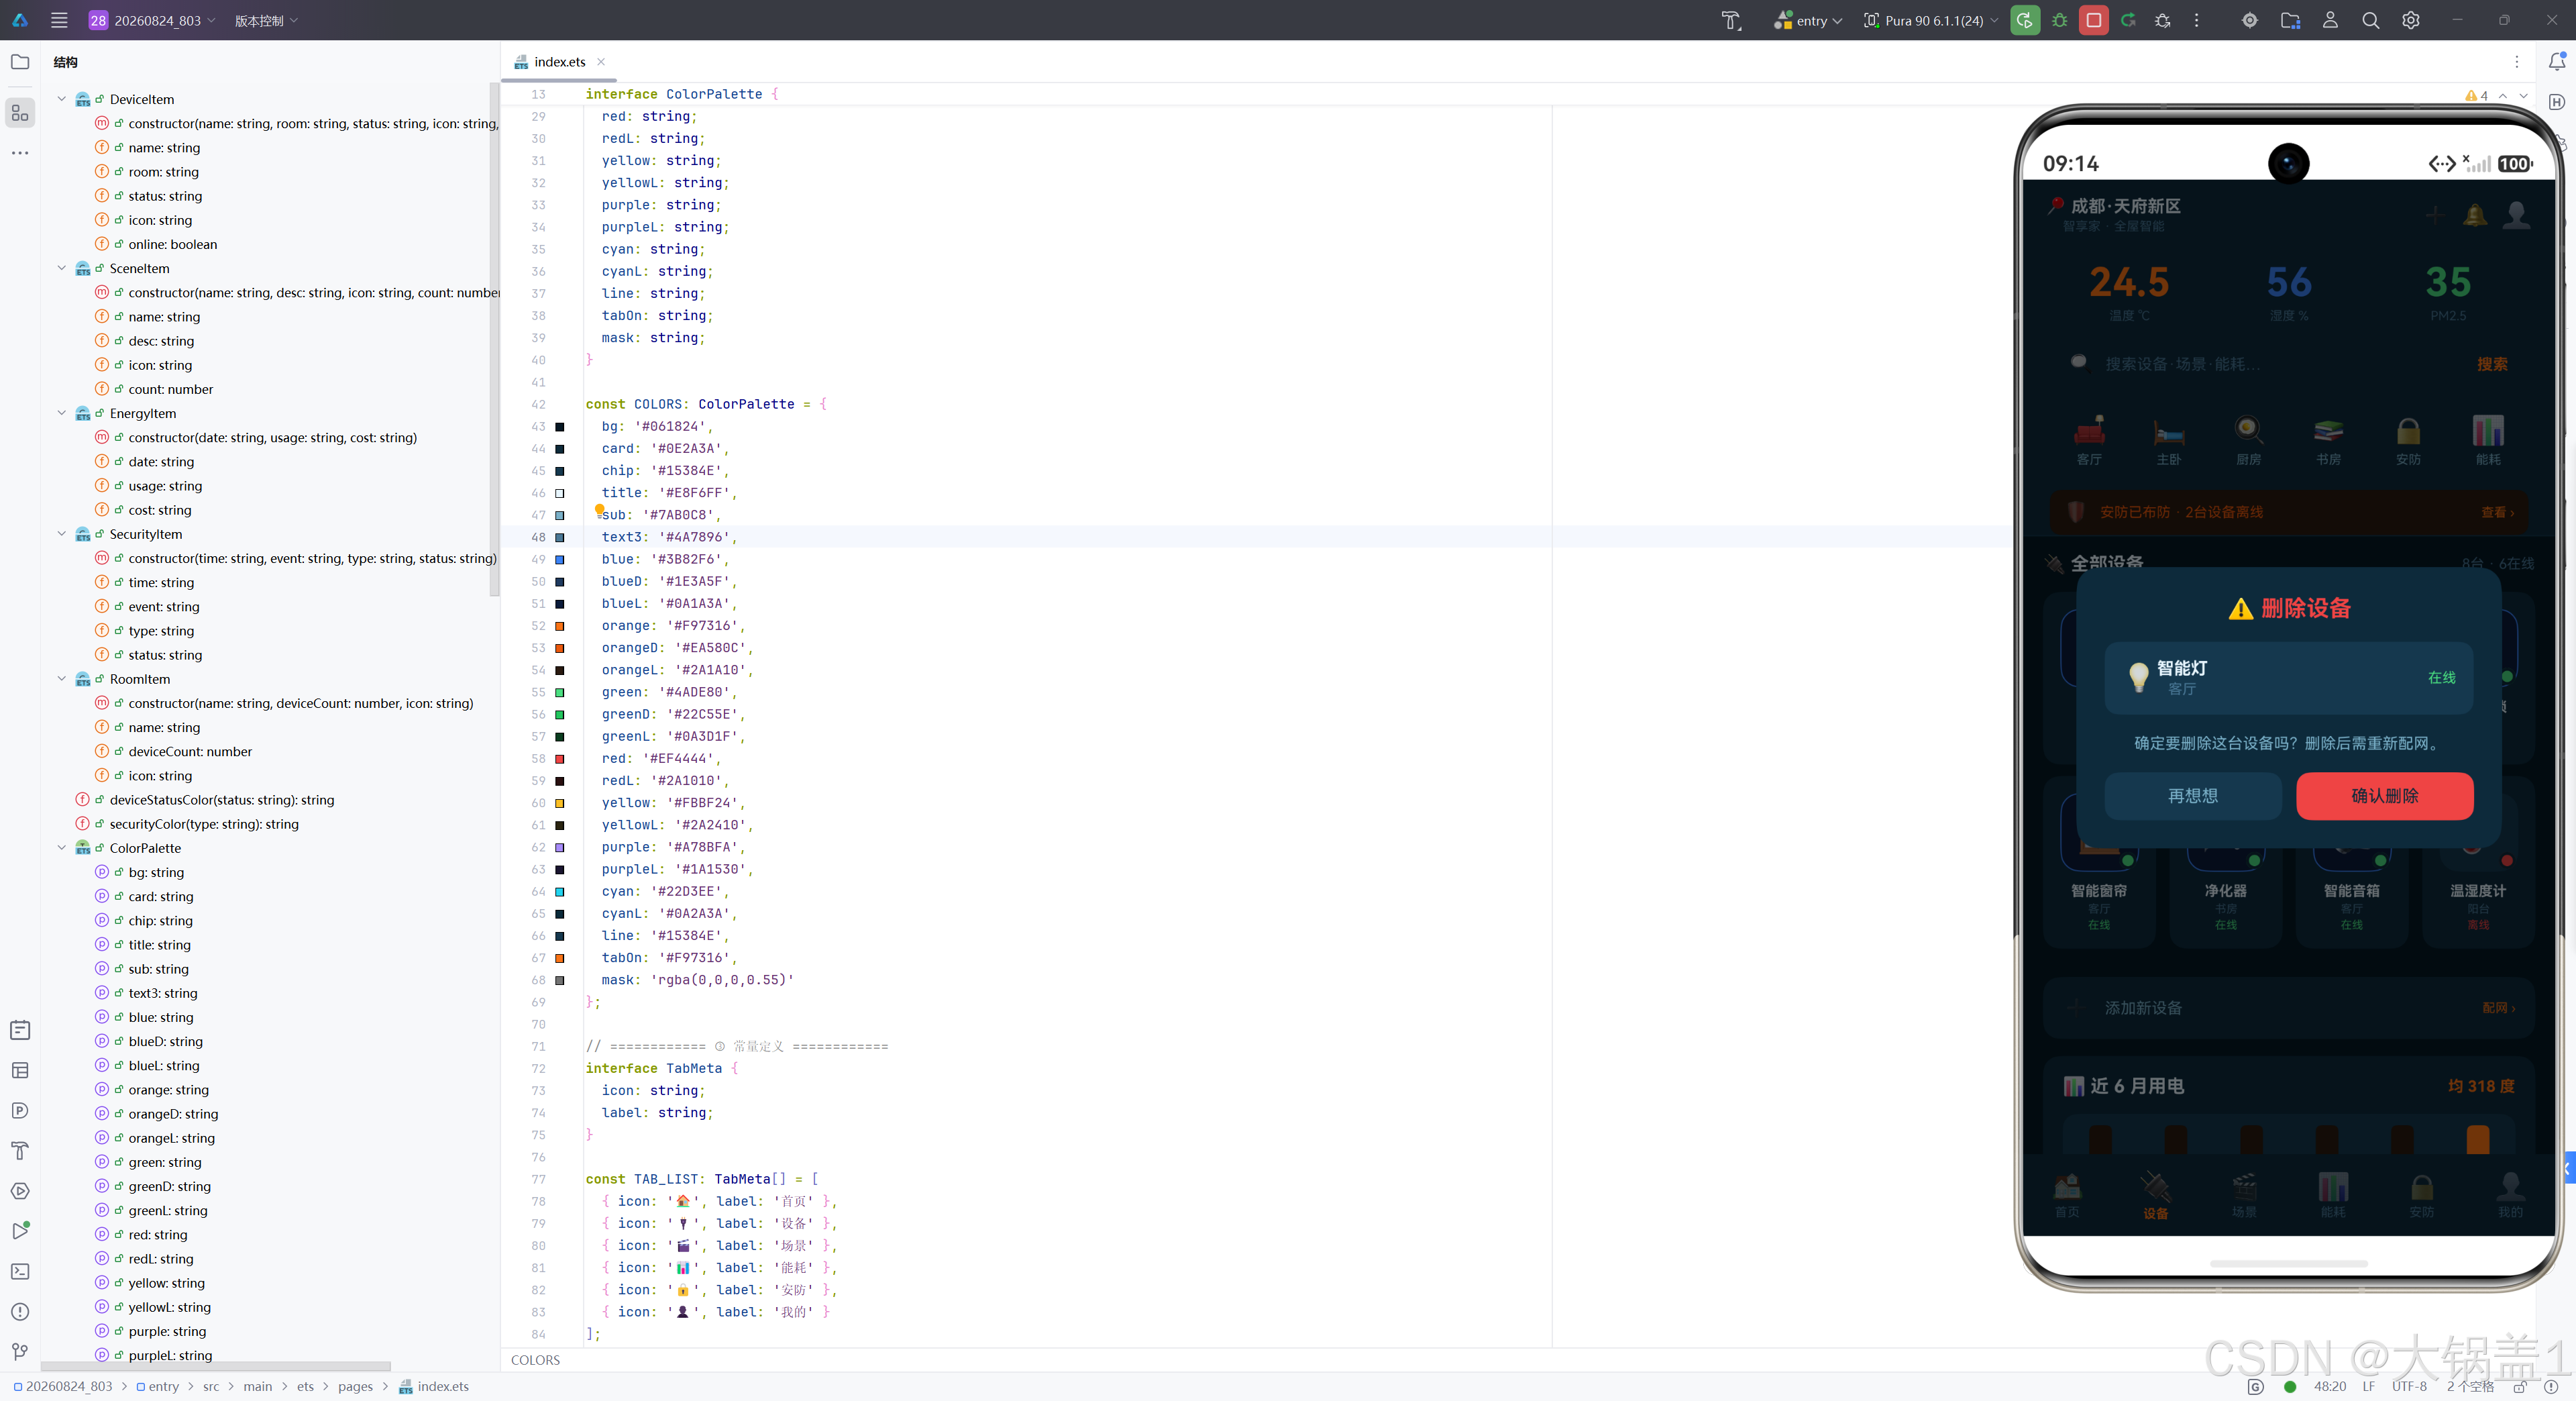Click 再想想 cancel button in delete dialog
2576x1401 pixels.
[x=2192, y=796]
